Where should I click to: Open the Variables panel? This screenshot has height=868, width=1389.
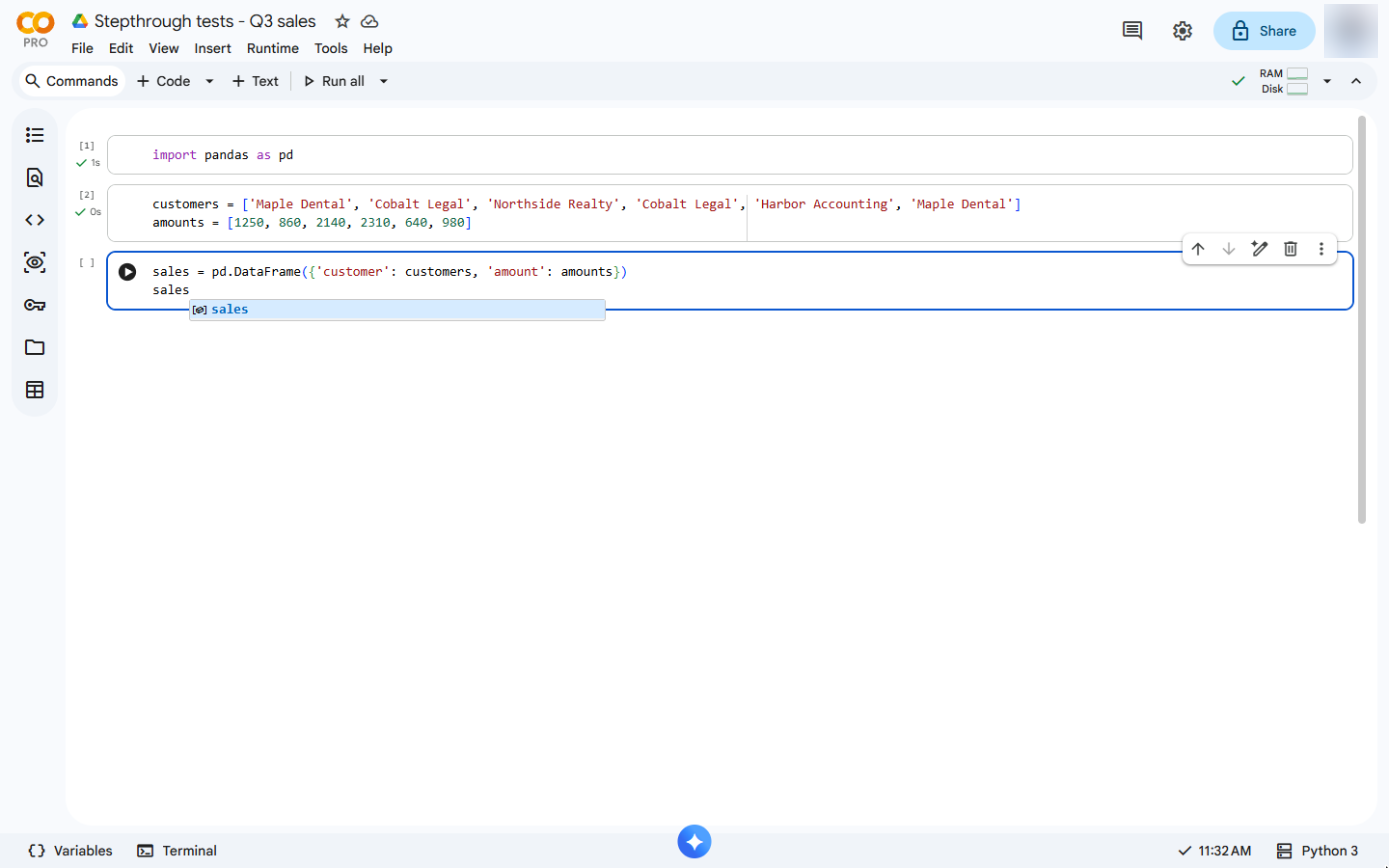click(x=70, y=851)
